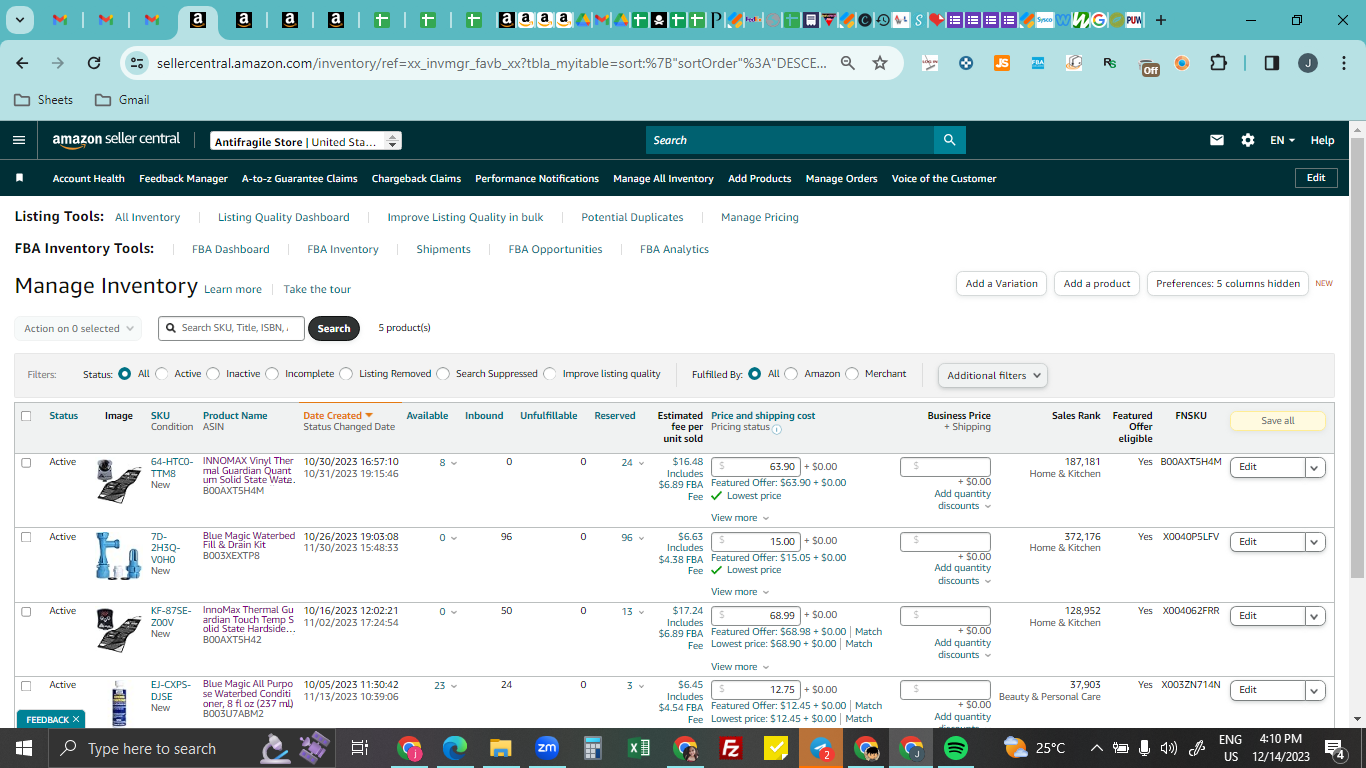Image resolution: width=1366 pixels, height=768 pixels.
Task: Open the Seller Central hamburger menu
Action: point(19,140)
